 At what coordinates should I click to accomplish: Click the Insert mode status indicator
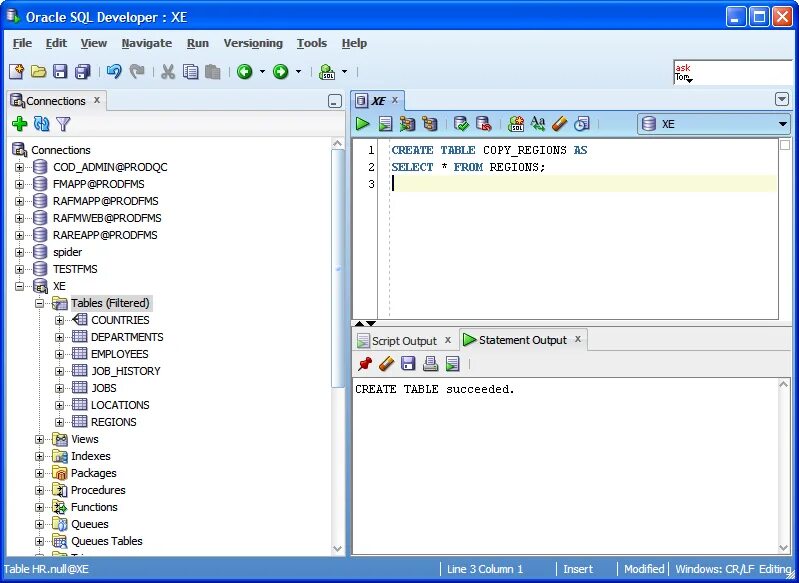(x=578, y=569)
